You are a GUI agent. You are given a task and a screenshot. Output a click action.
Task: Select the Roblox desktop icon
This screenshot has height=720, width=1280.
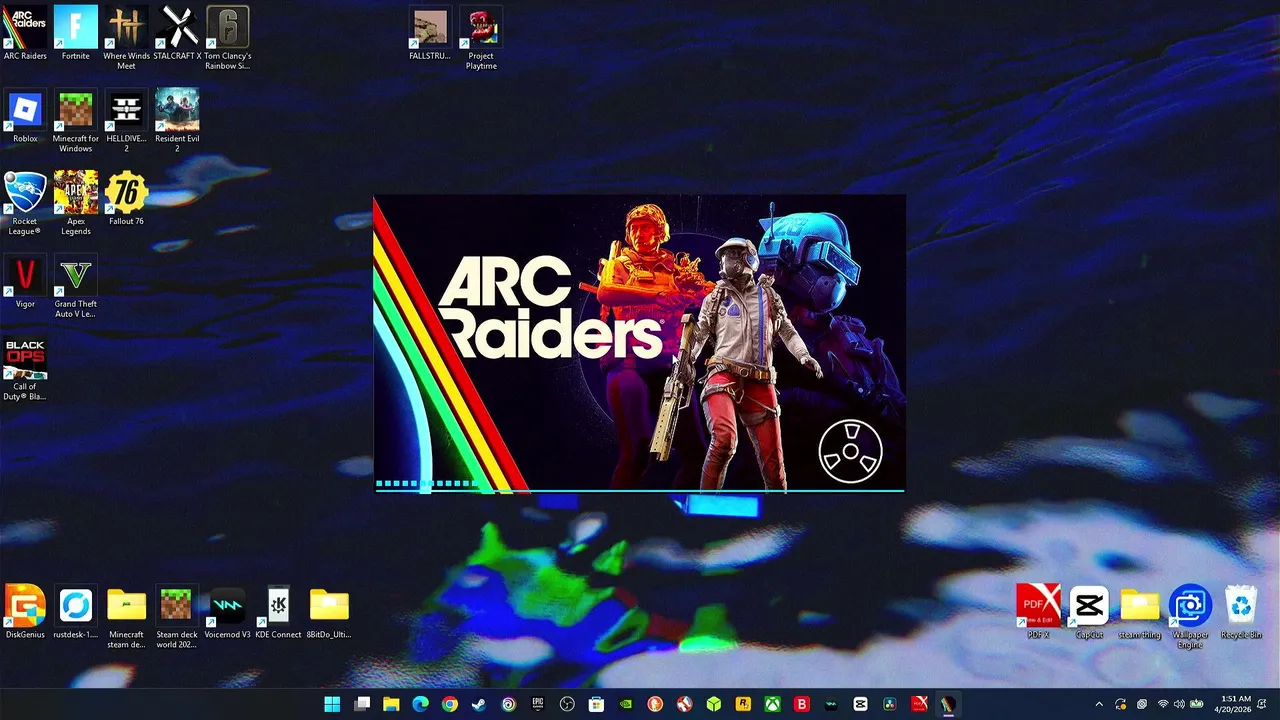[25, 116]
